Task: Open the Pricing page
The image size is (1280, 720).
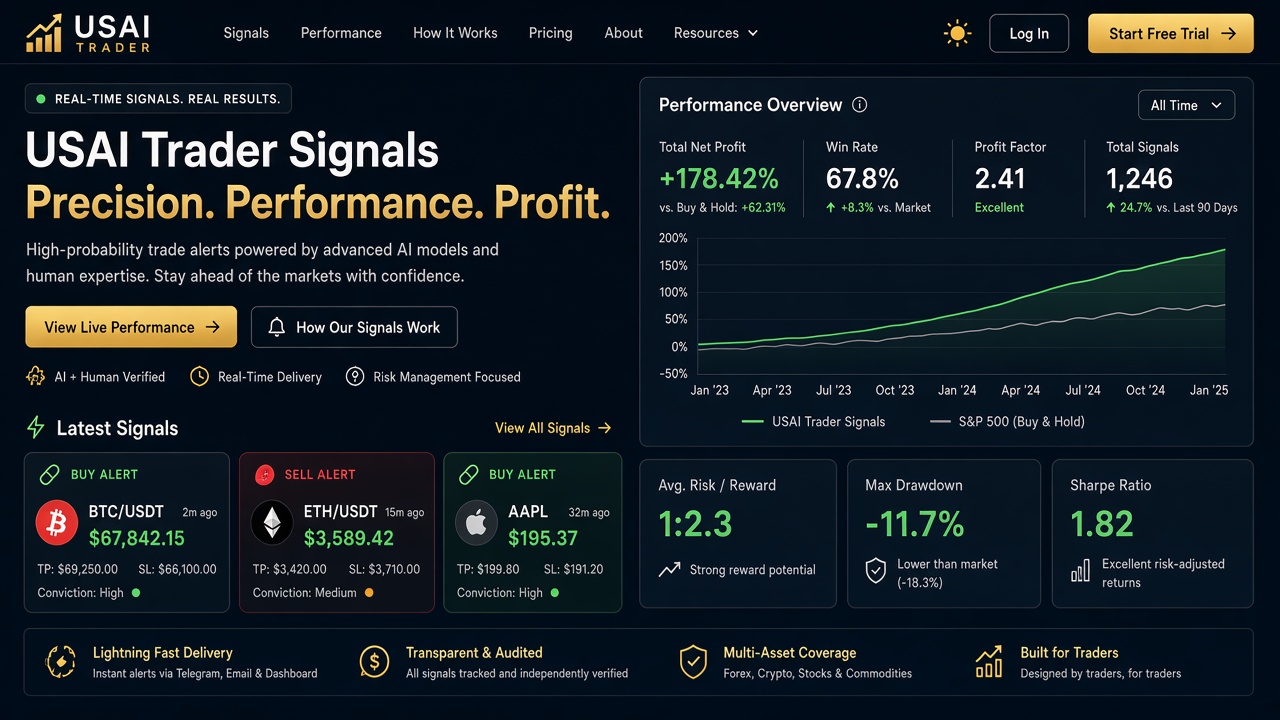Action: click(551, 33)
